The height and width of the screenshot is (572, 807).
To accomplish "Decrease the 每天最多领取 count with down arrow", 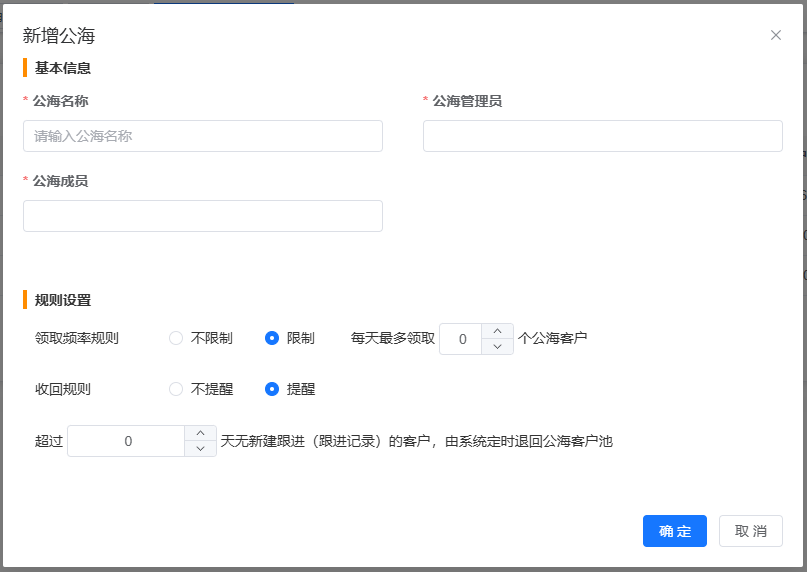I will [498, 347].
